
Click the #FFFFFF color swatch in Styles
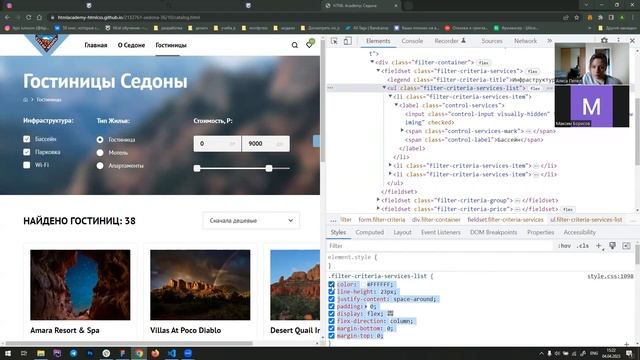click(363, 284)
